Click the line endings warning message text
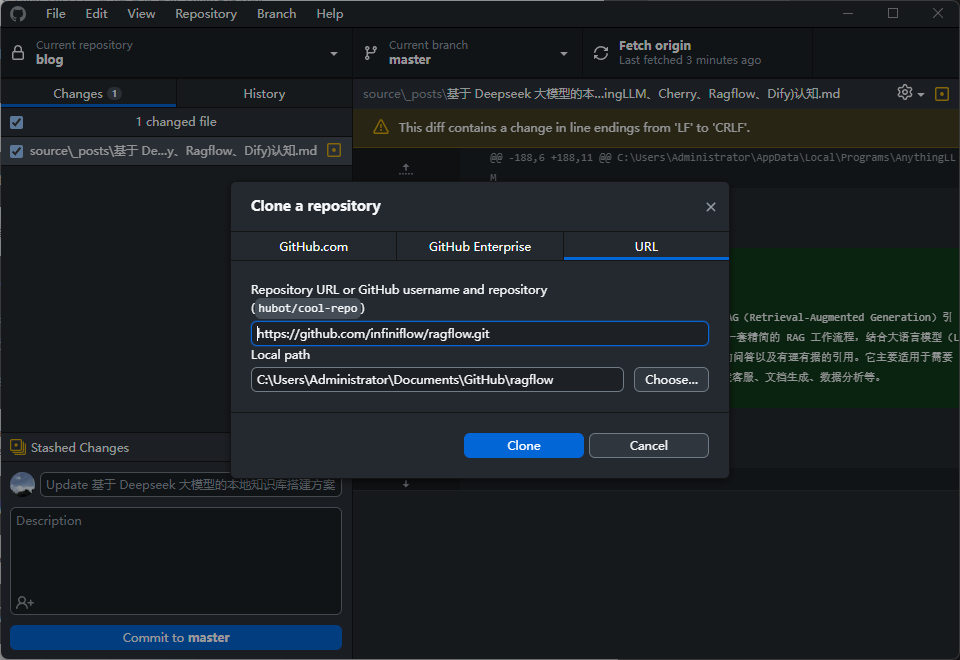The image size is (960, 660). 574,127
